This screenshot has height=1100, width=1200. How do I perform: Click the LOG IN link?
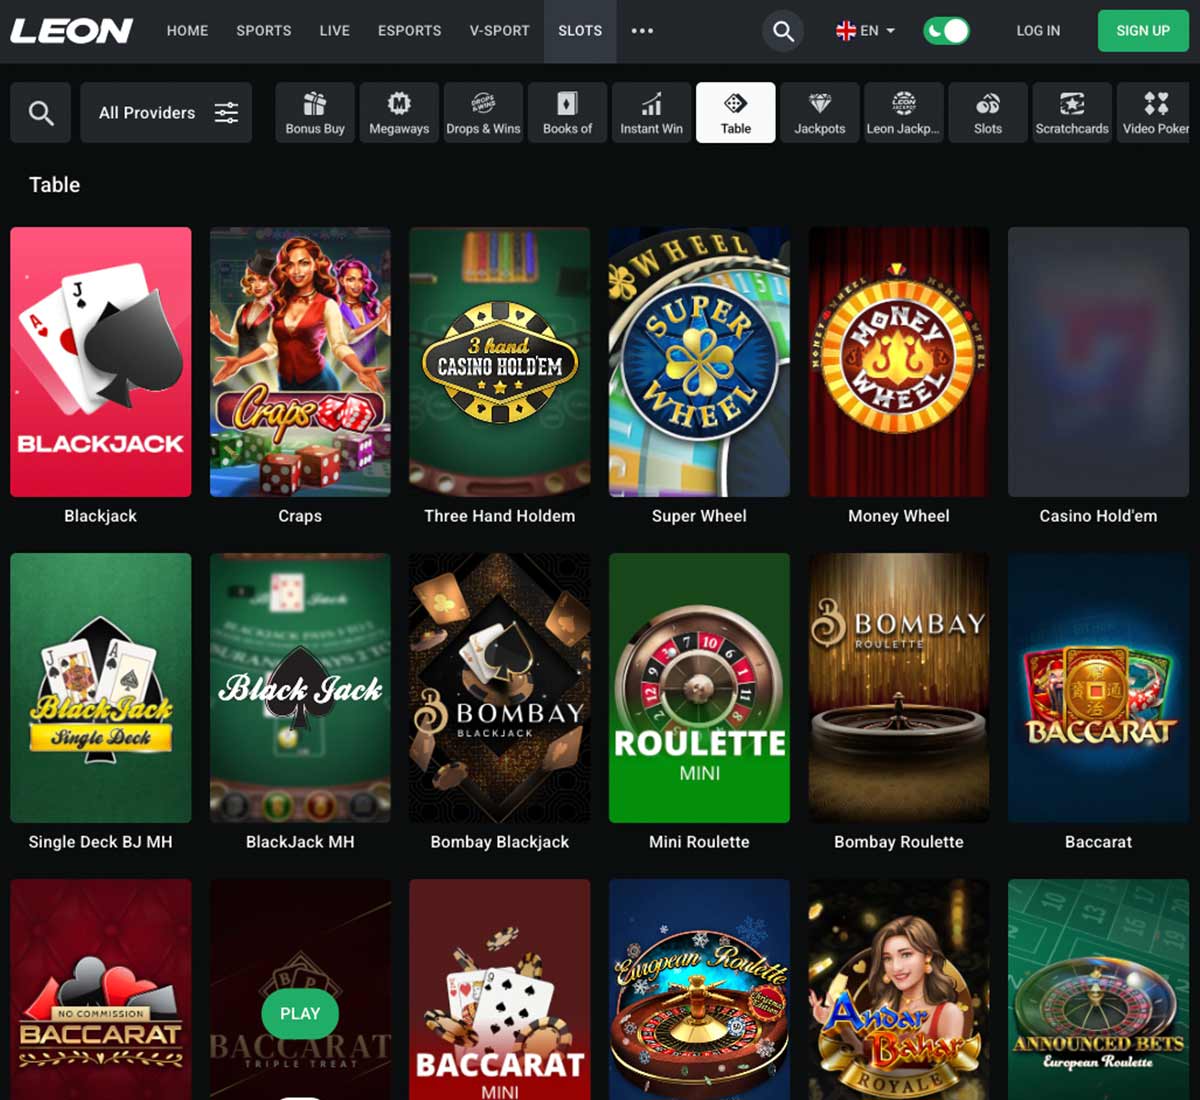coord(1038,31)
